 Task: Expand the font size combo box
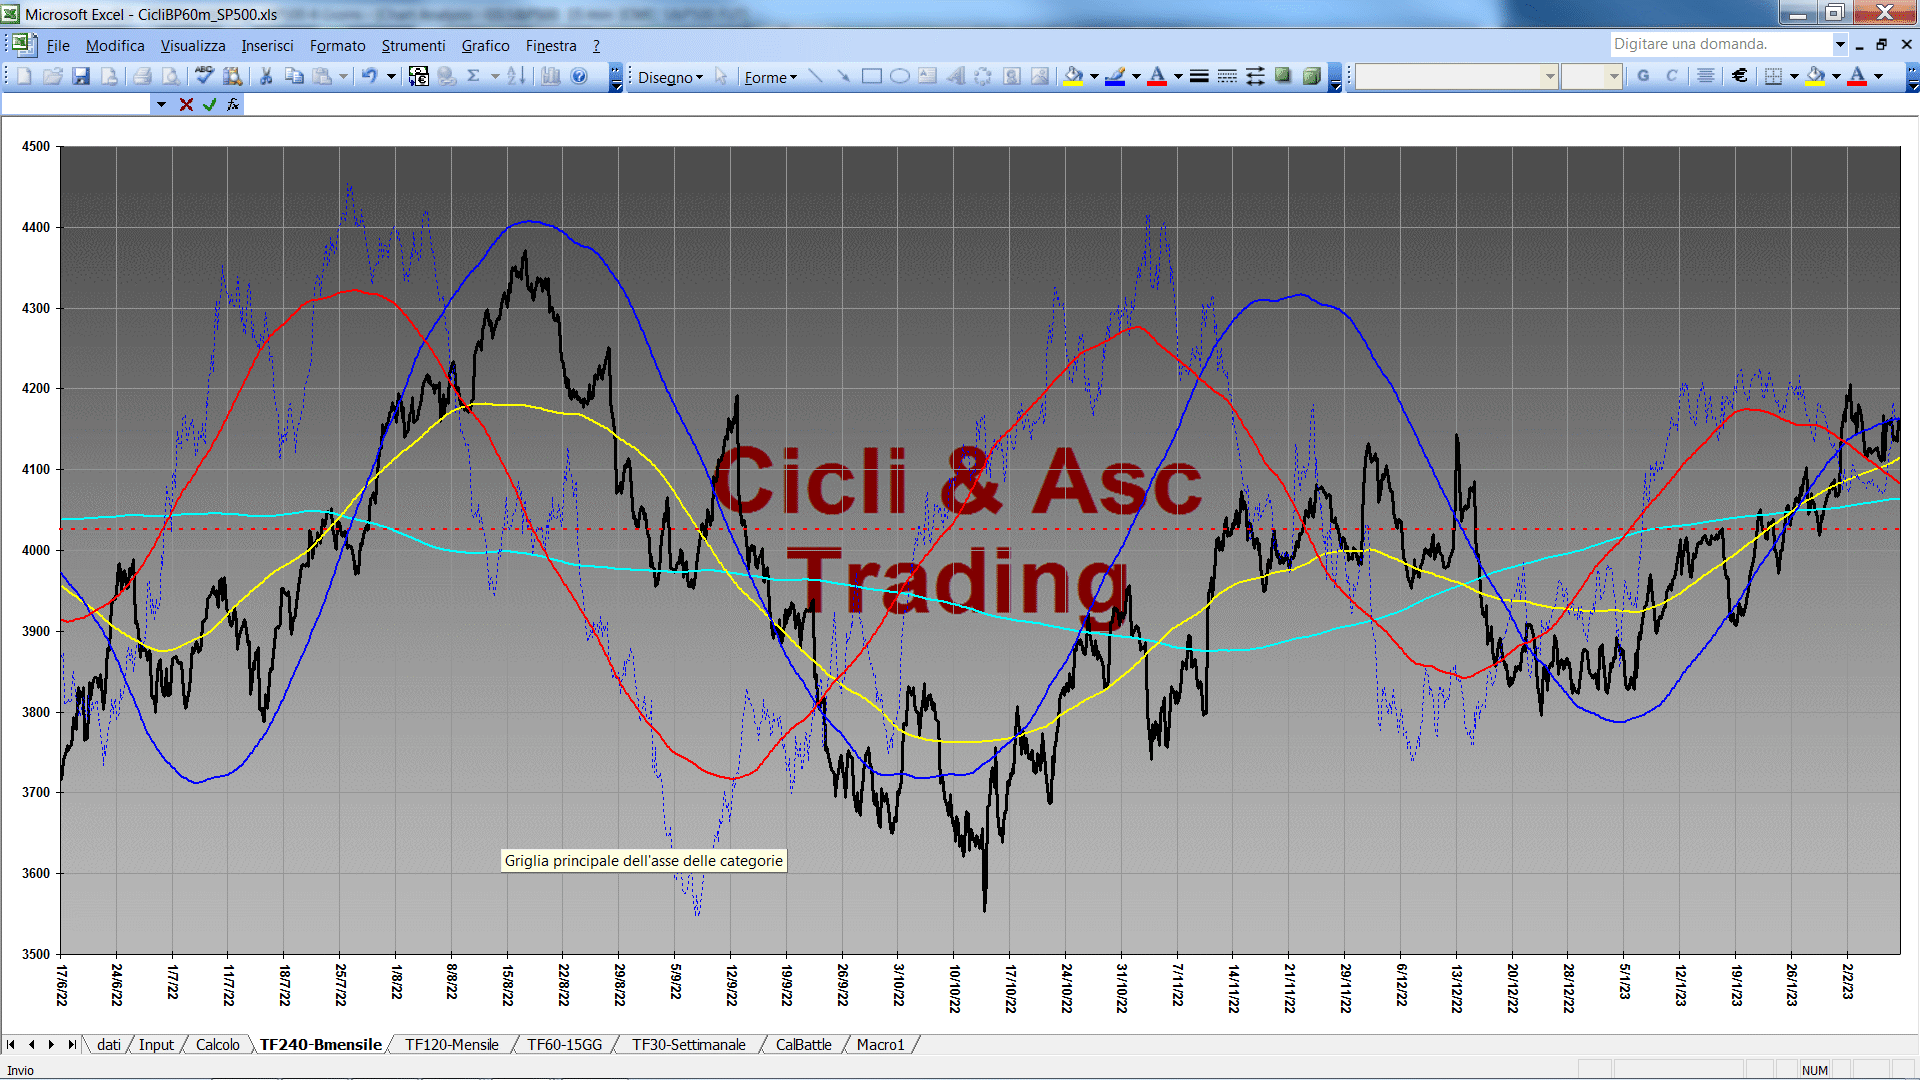click(x=1613, y=76)
